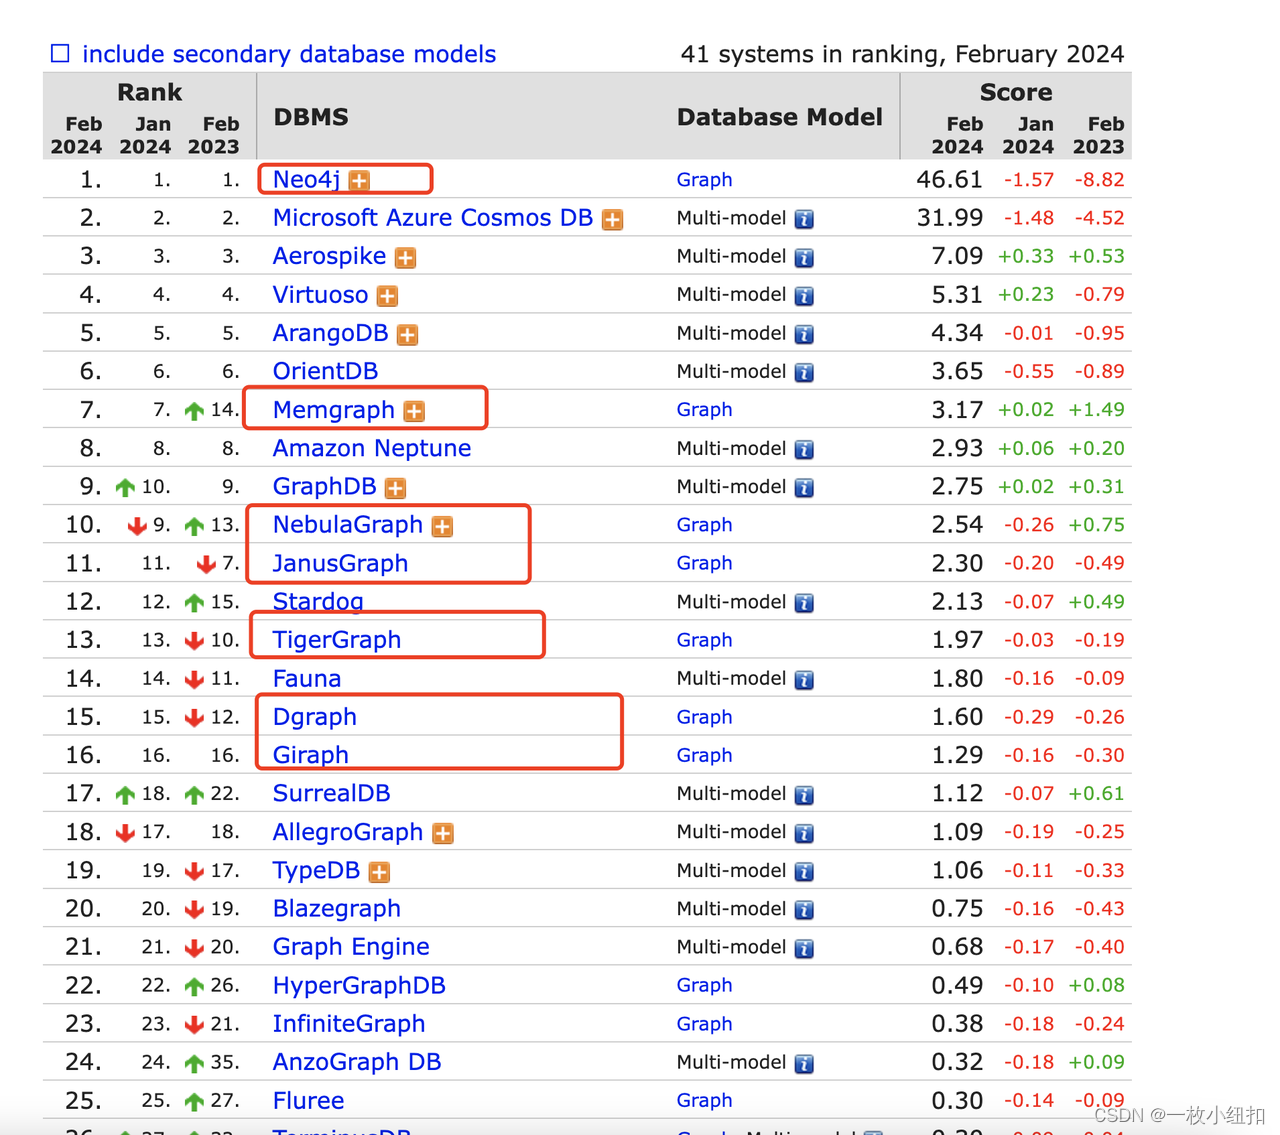Tick the include secondary database models checkbox
The height and width of the screenshot is (1135, 1280).
(x=60, y=53)
